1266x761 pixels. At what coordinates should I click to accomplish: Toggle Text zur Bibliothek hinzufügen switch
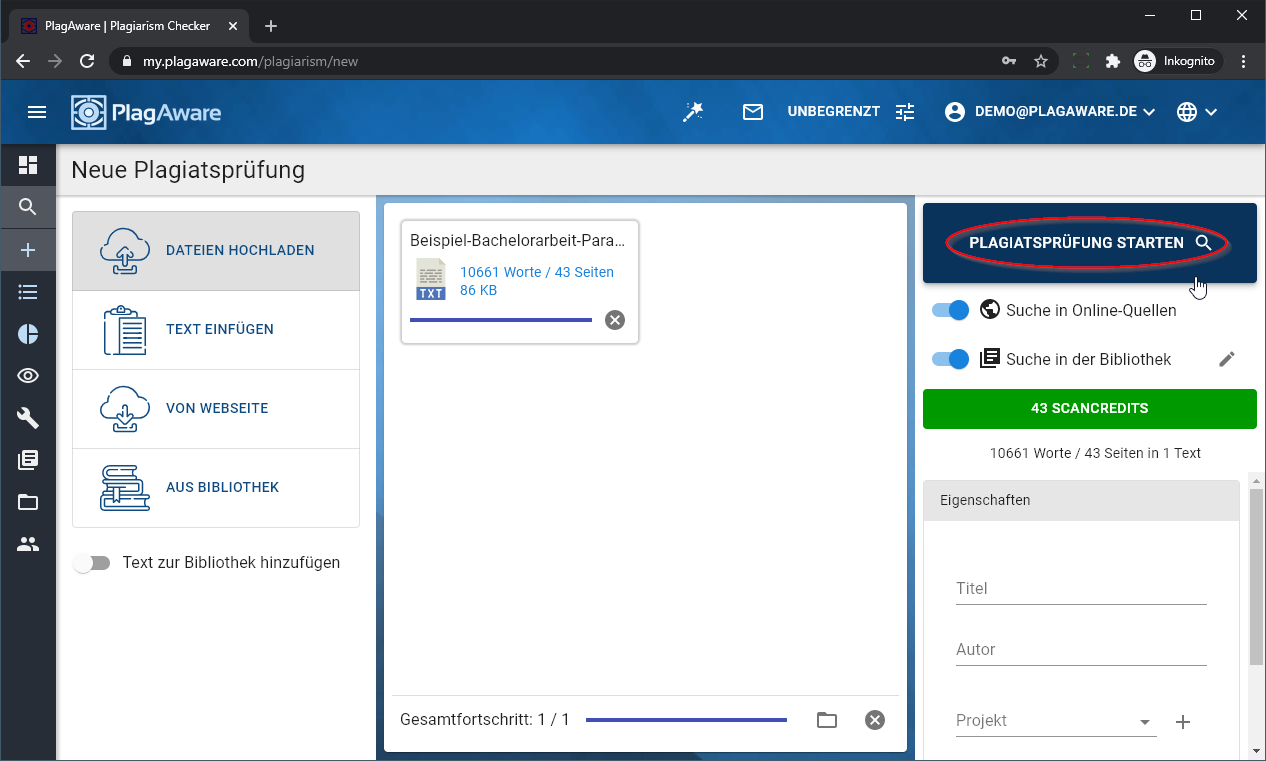click(x=92, y=563)
